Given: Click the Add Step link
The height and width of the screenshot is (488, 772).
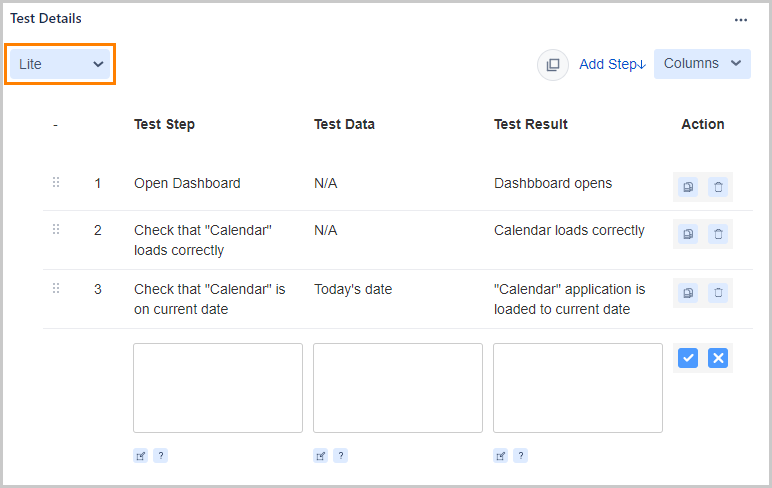Looking at the screenshot, I should [612, 64].
